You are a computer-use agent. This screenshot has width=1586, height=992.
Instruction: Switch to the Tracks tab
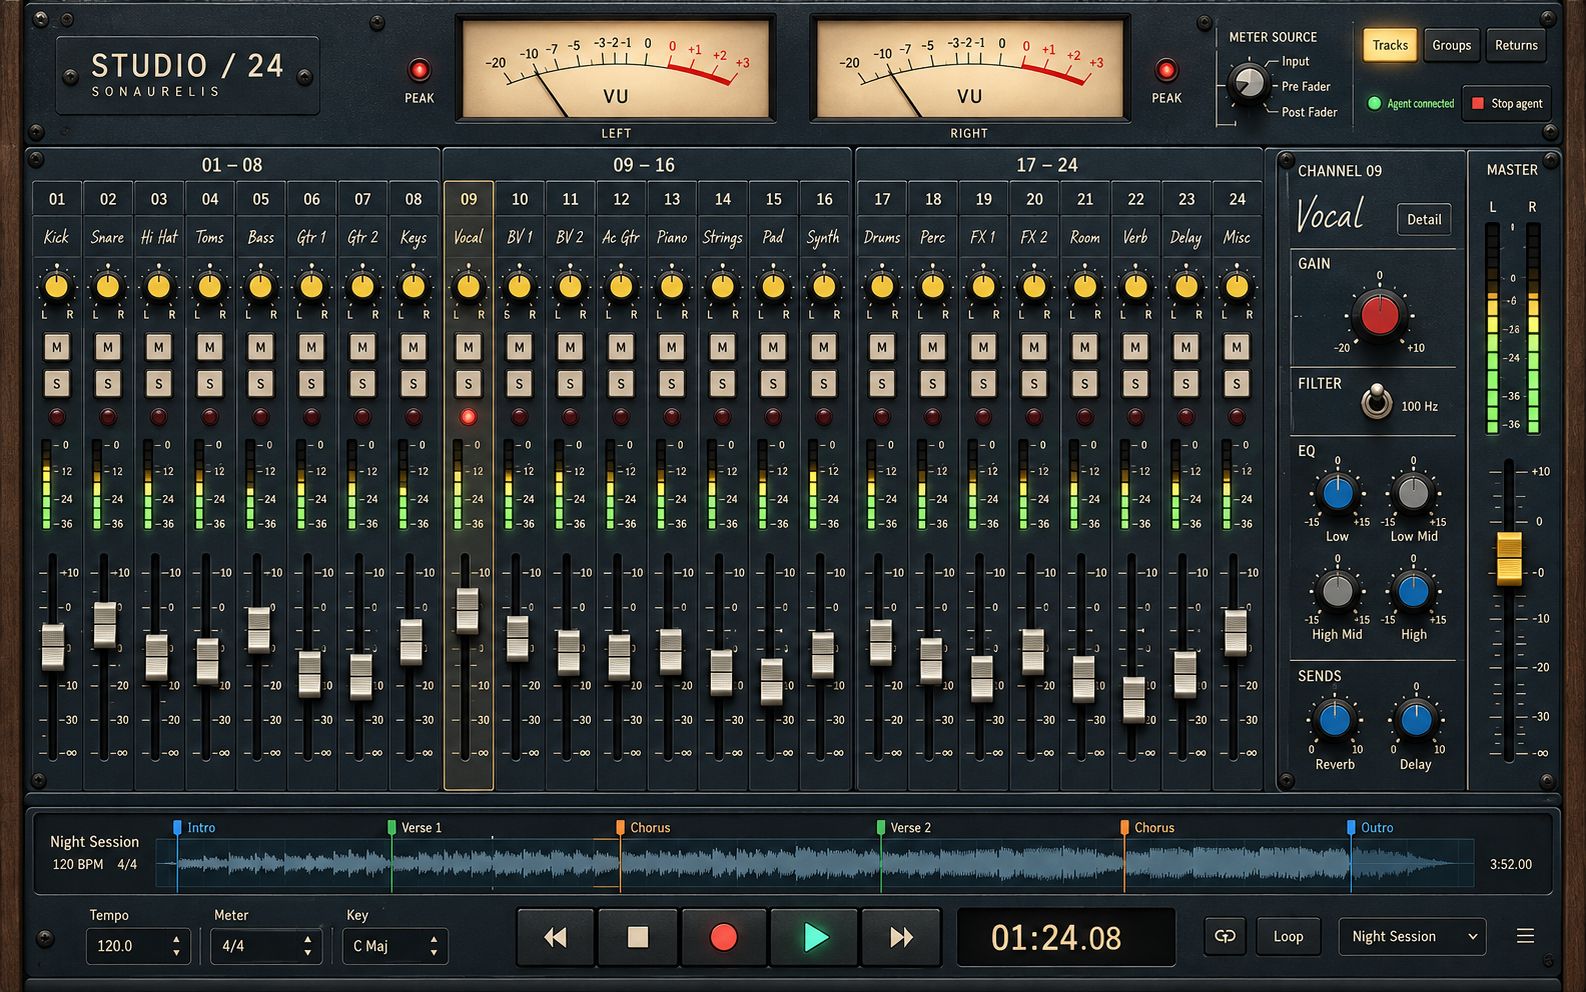tap(1390, 45)
